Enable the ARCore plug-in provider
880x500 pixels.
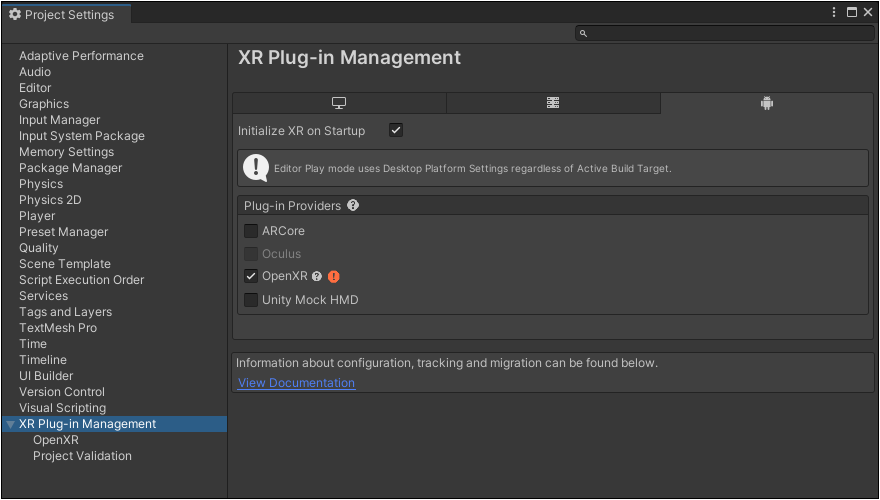point(251,231)
